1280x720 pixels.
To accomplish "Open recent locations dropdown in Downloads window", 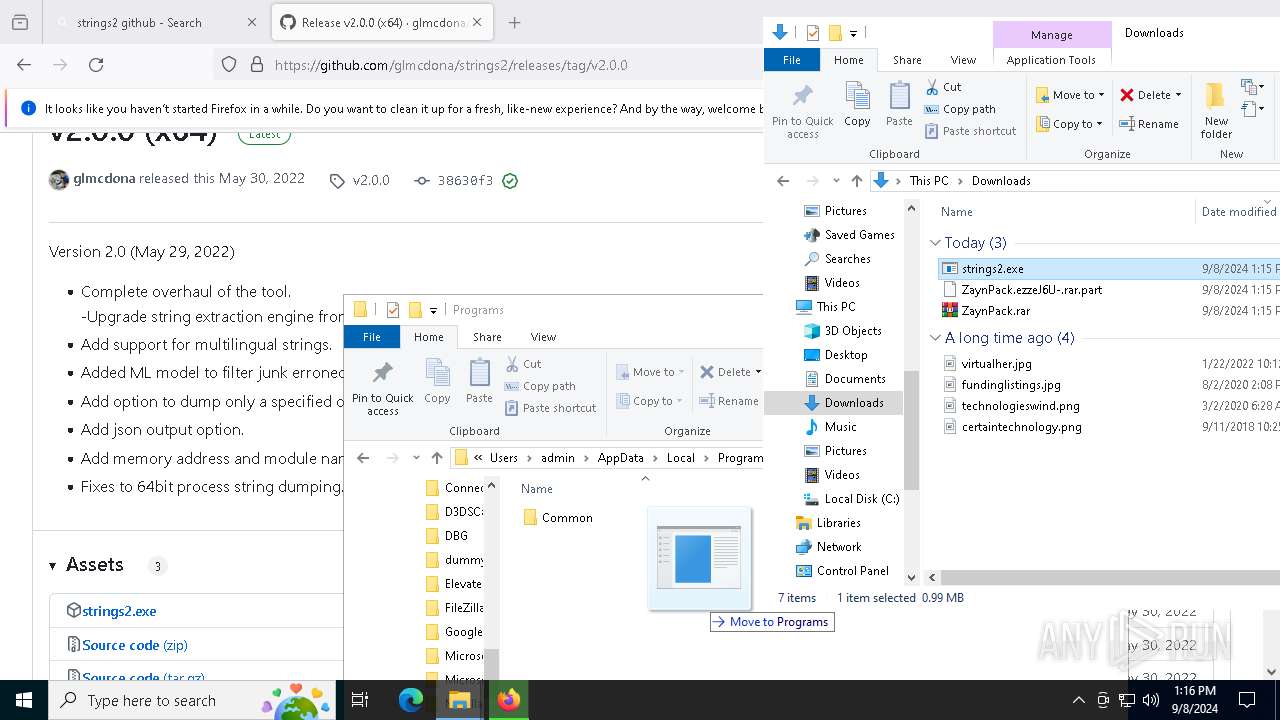I will [836, 181].
